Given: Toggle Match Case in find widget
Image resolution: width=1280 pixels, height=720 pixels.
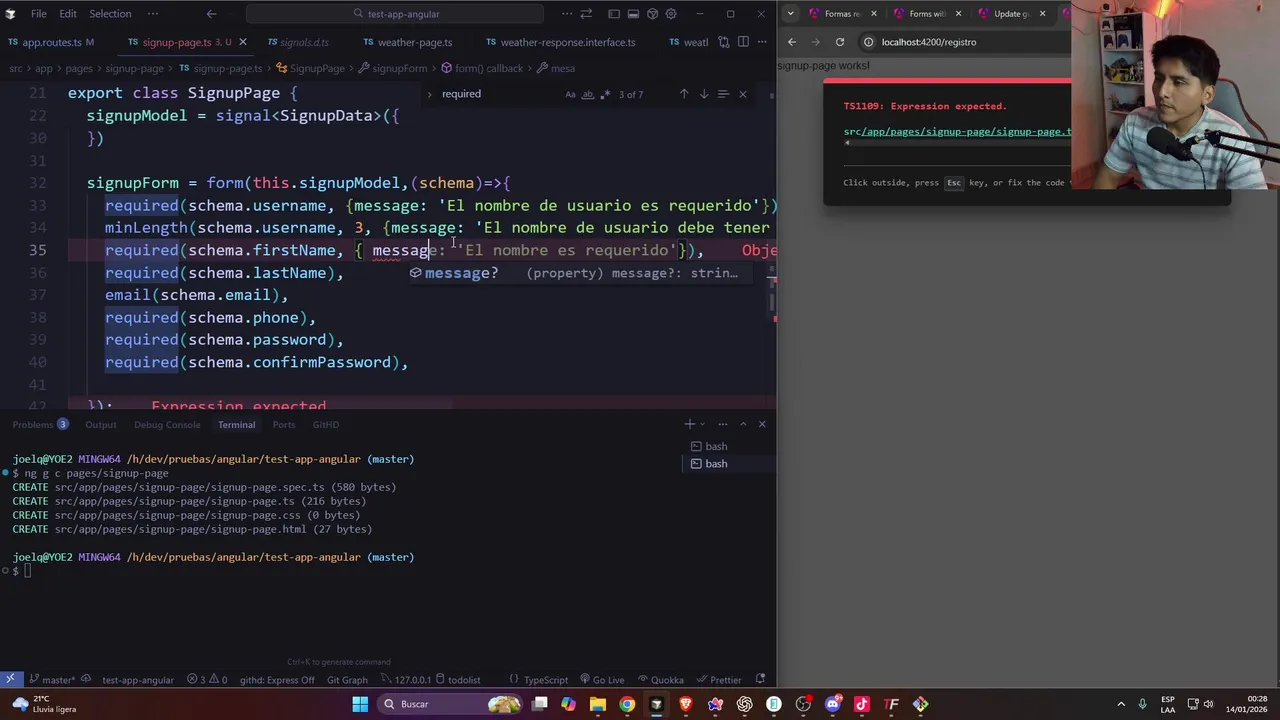Looking at the screenshot, I should tap(570, 94).
